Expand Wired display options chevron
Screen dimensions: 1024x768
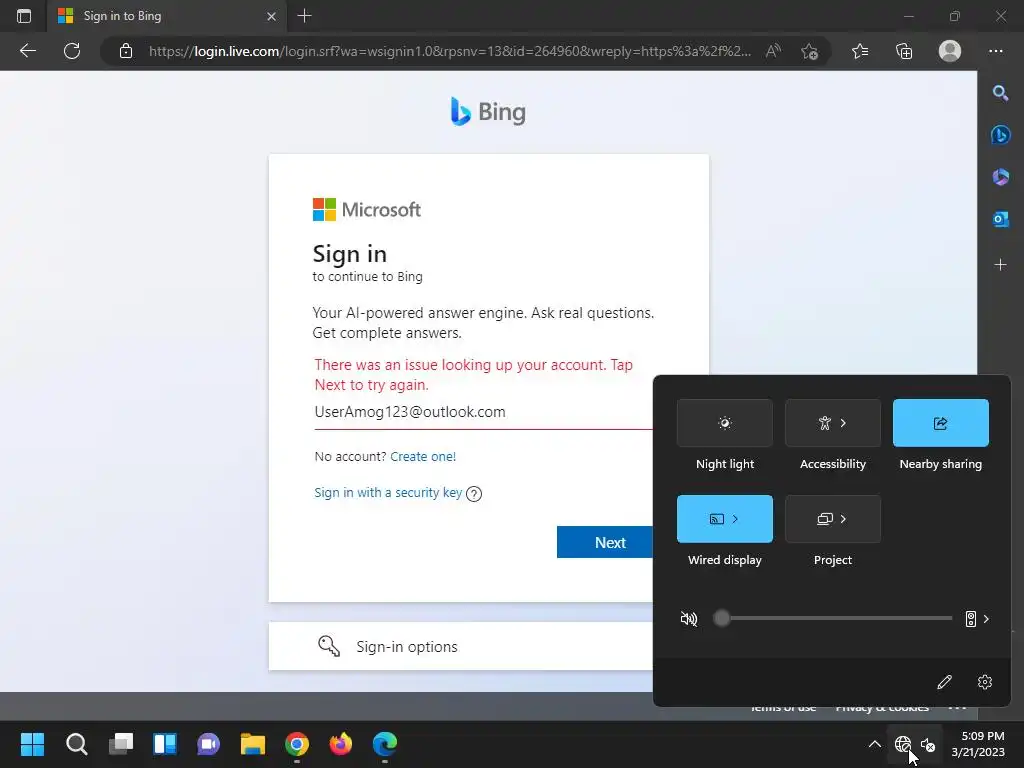point(735,519)
